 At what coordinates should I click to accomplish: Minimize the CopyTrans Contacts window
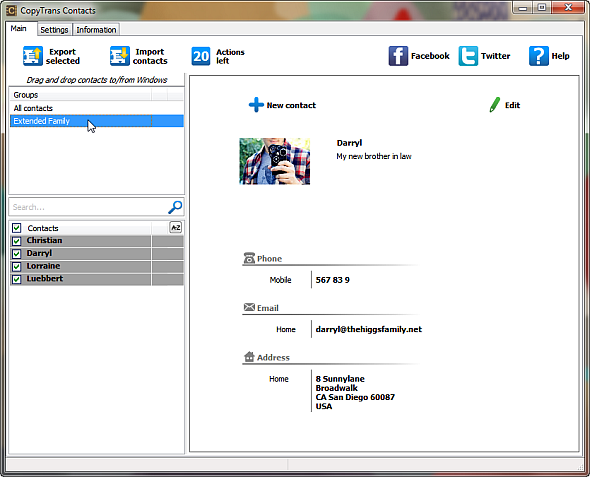523,8
